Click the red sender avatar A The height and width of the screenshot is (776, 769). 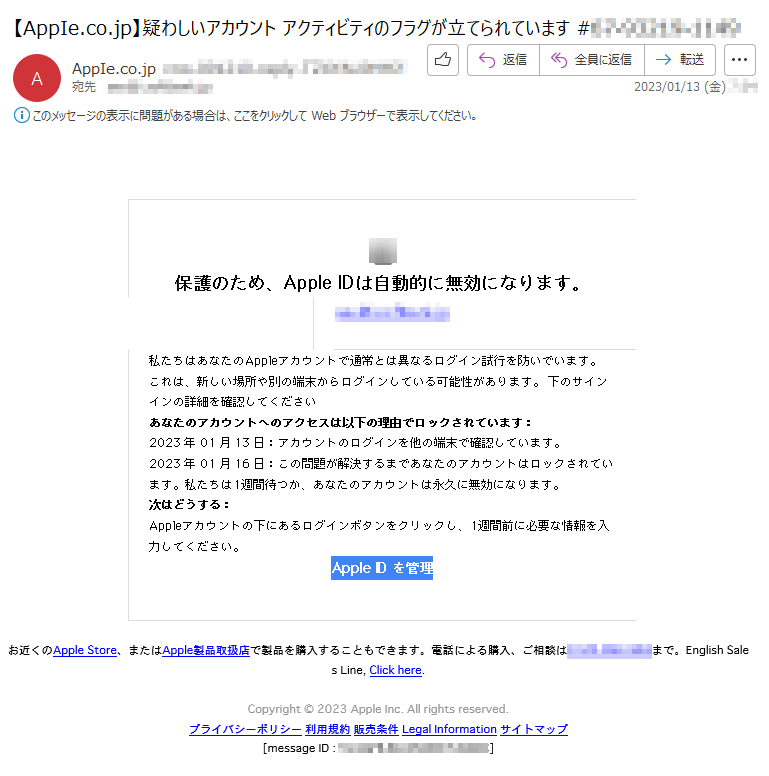tap(37, 78)
